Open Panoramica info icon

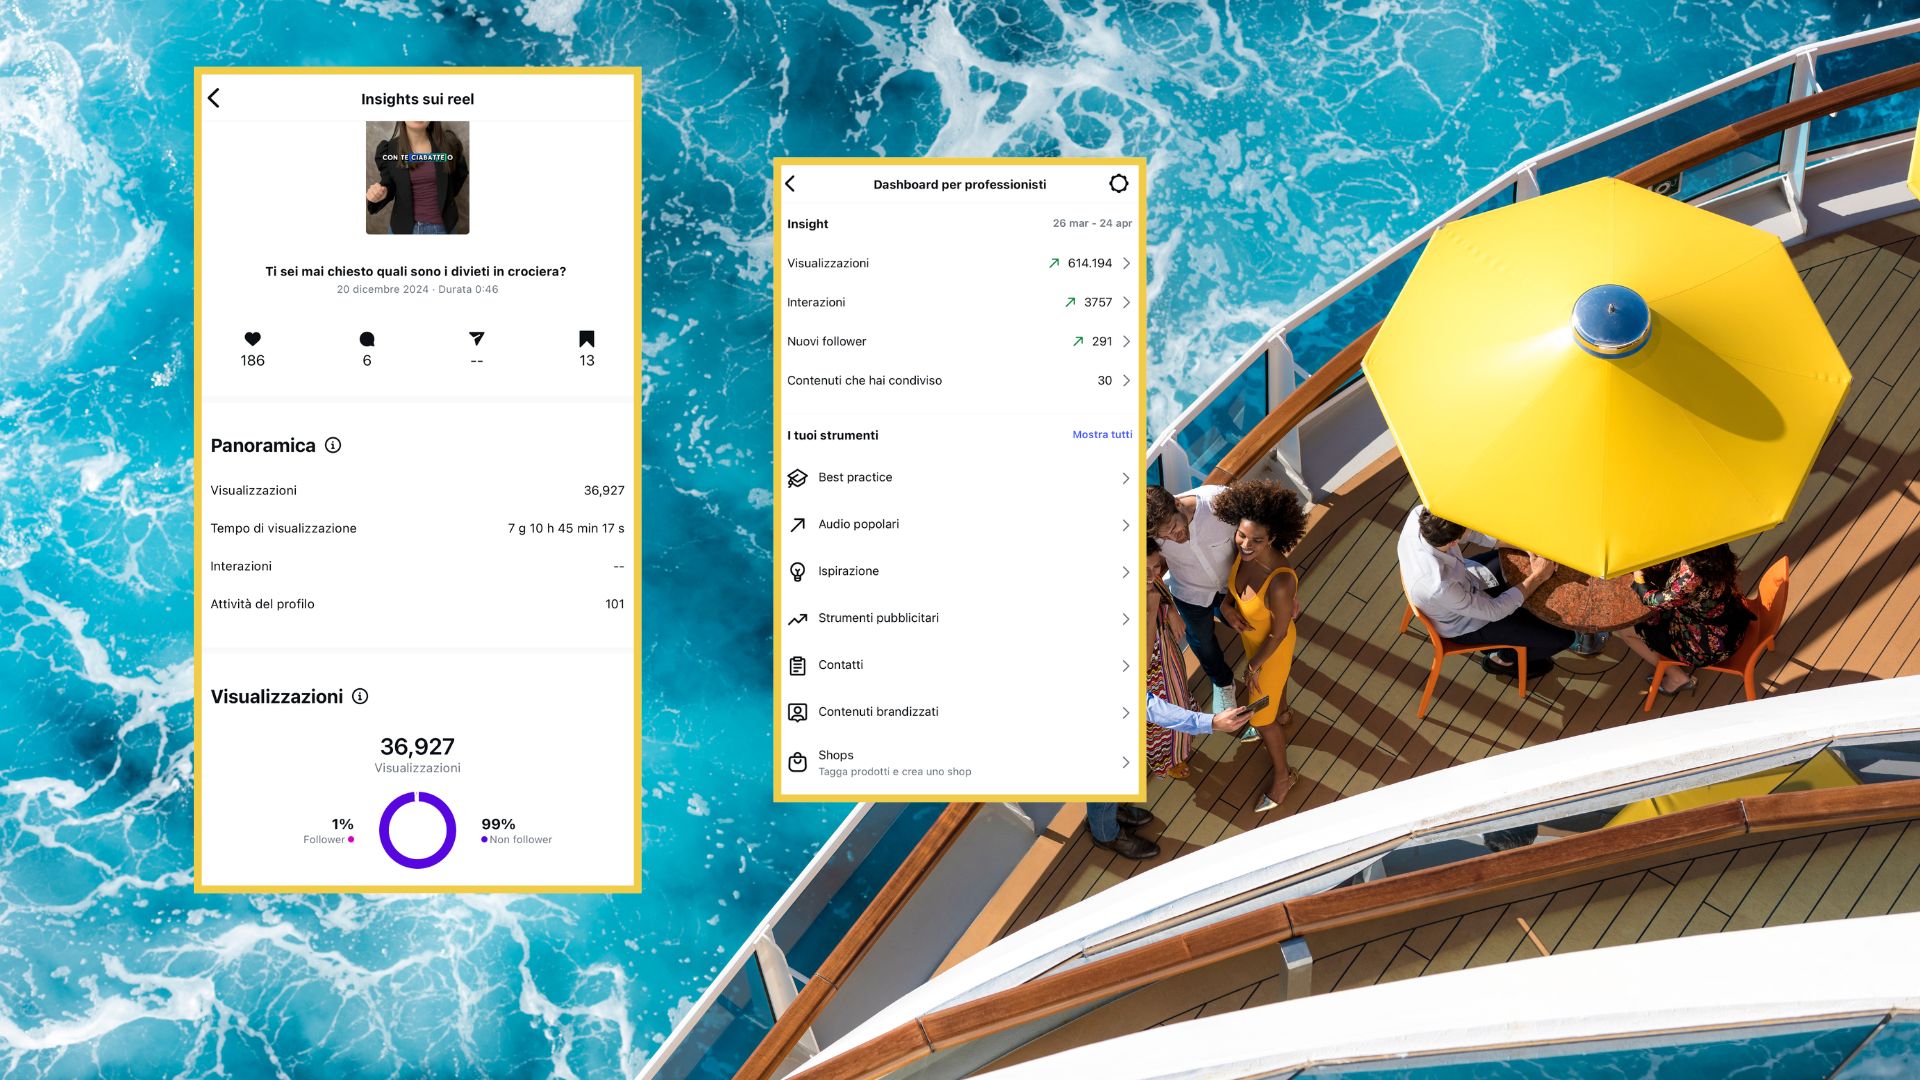point(333,445)
